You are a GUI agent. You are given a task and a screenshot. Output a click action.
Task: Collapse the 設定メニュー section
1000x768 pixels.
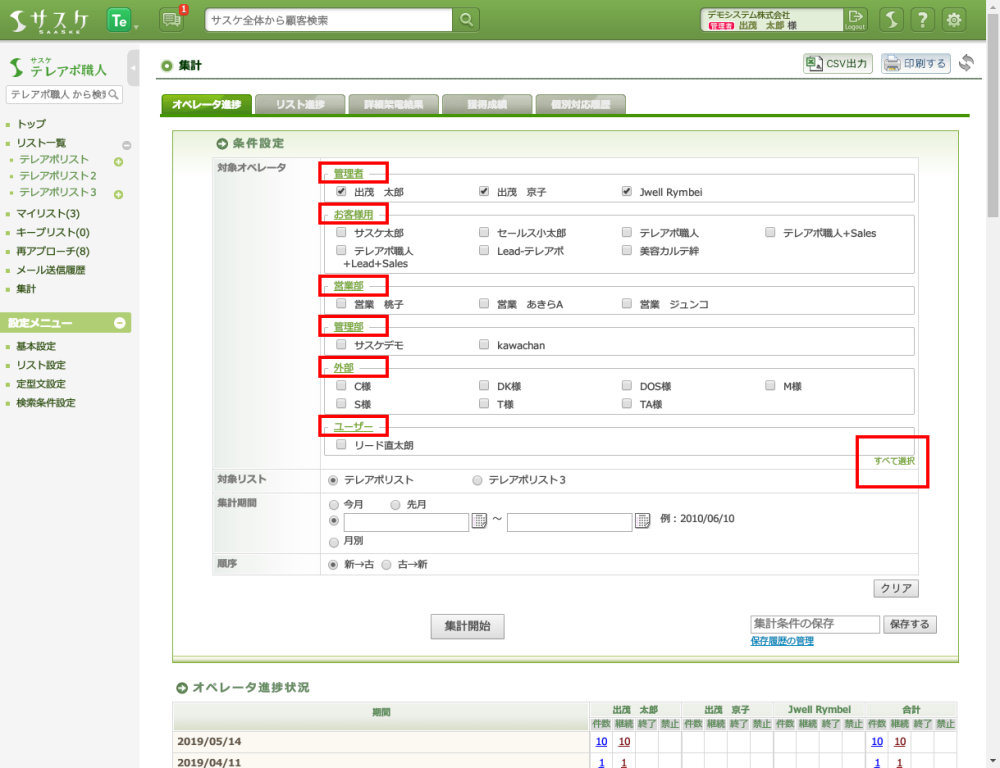[119, 323]
